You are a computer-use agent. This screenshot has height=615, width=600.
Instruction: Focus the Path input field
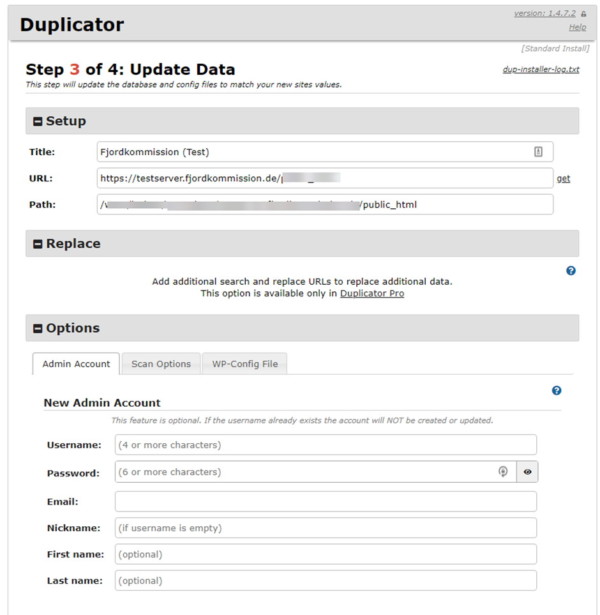pyautogui.click(x=325, y=204)
